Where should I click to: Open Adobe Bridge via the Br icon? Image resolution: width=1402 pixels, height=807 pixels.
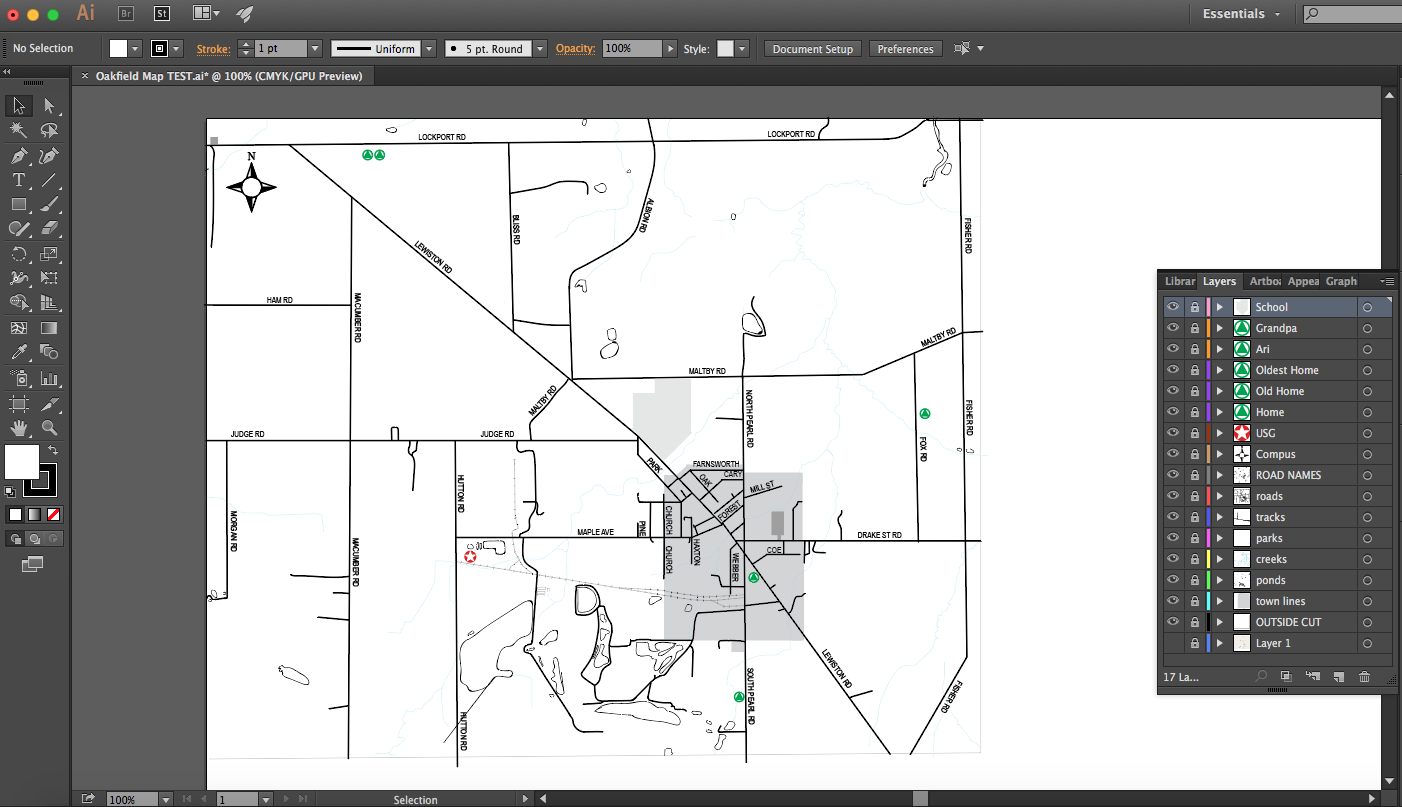(x=126, y=13)
